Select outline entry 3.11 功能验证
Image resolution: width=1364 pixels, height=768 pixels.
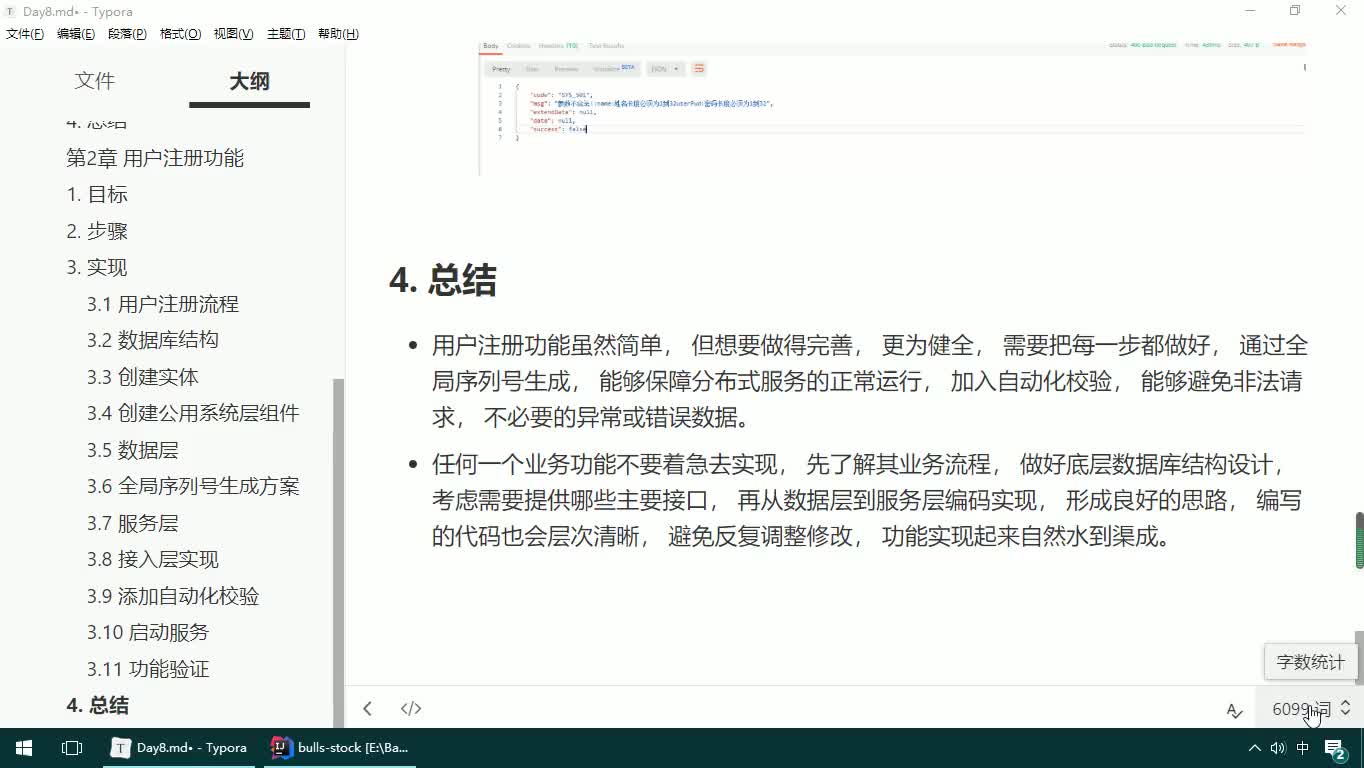pos(148,669)
